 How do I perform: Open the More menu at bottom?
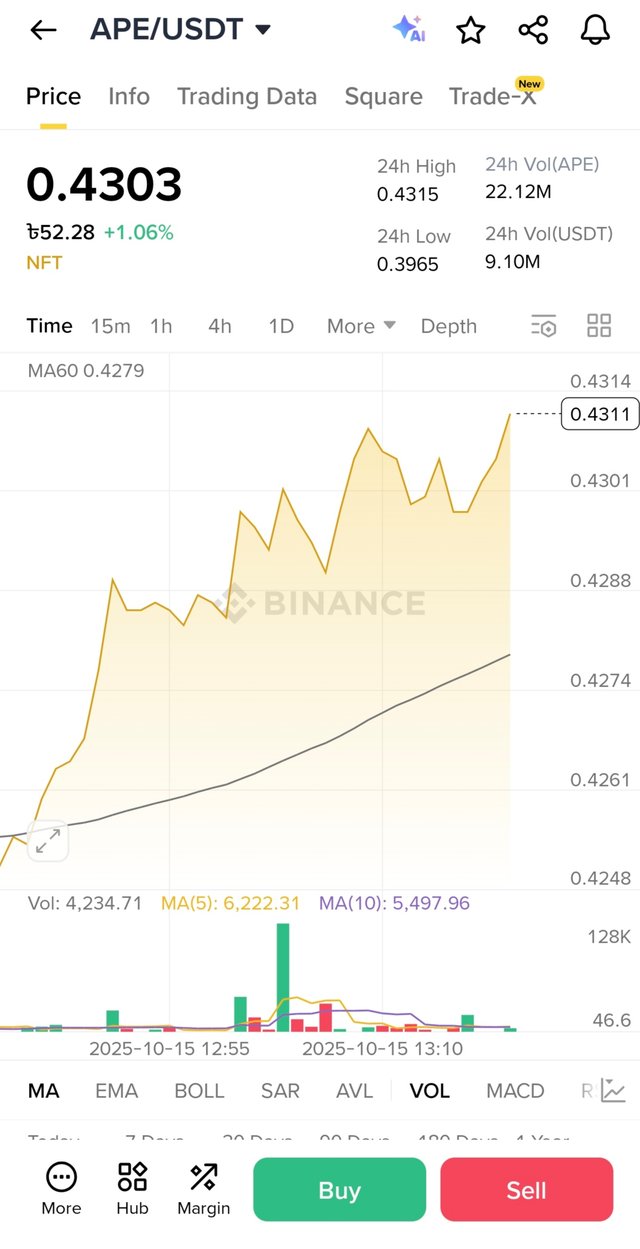pos(61,1189)
